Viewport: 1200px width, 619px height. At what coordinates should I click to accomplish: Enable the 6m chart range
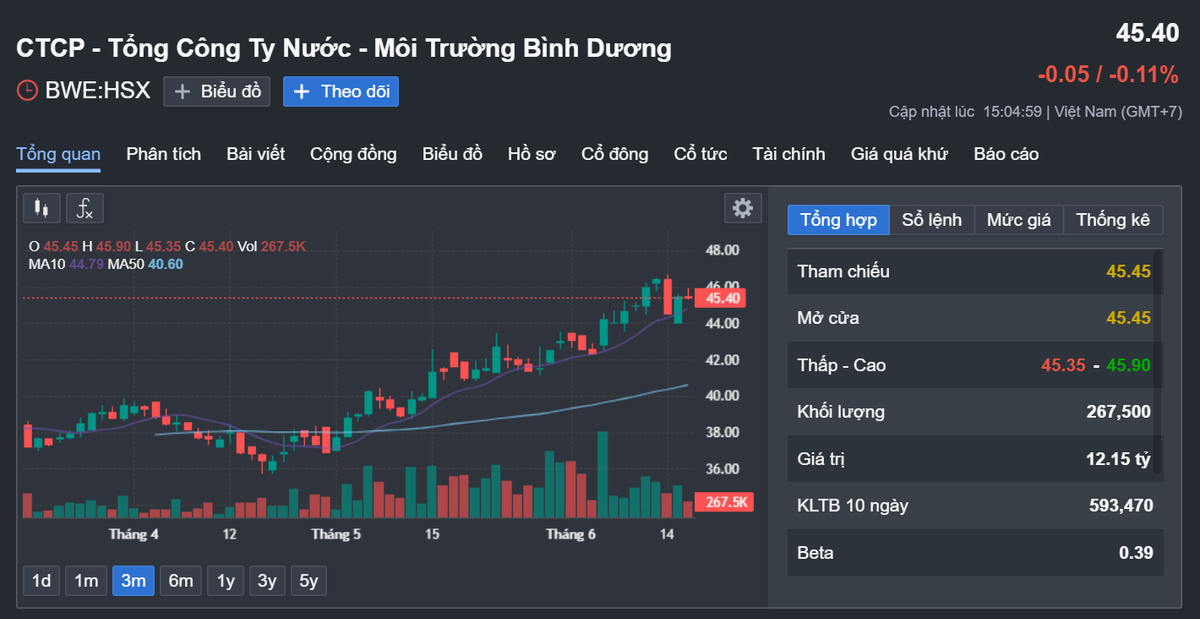(x=180, y=580)
